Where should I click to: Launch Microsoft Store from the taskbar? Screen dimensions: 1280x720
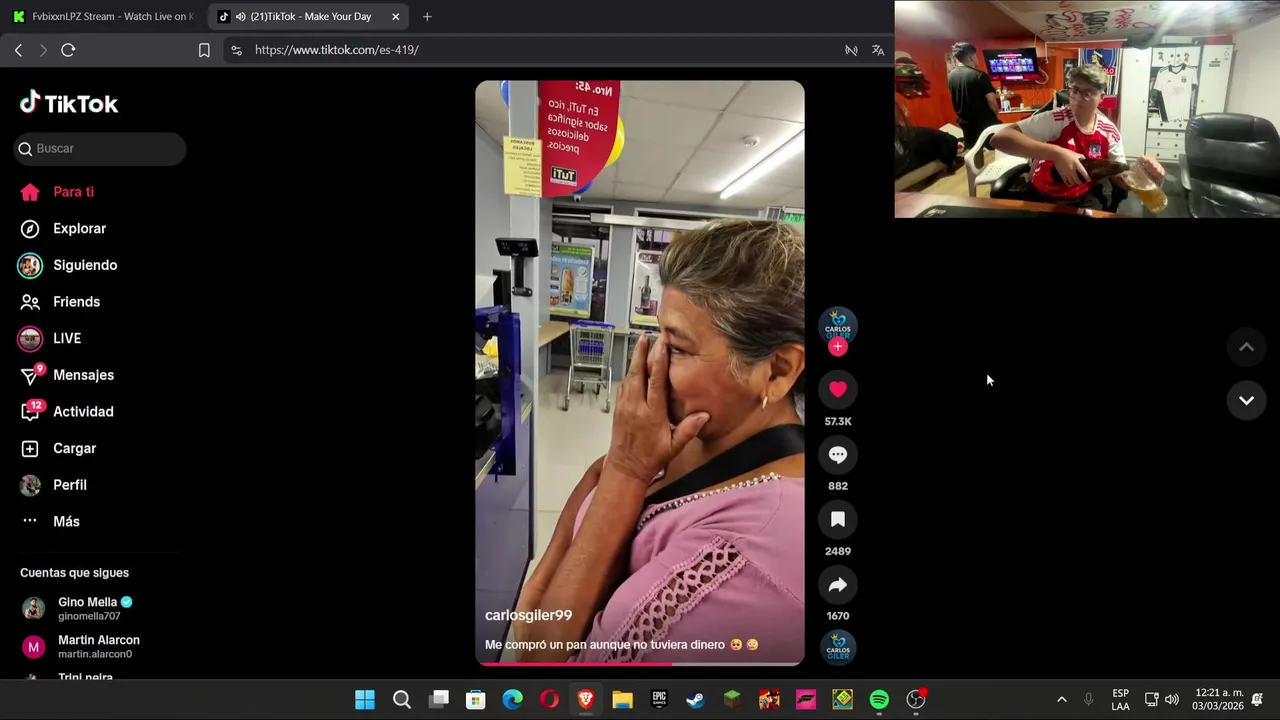[476, 700]
